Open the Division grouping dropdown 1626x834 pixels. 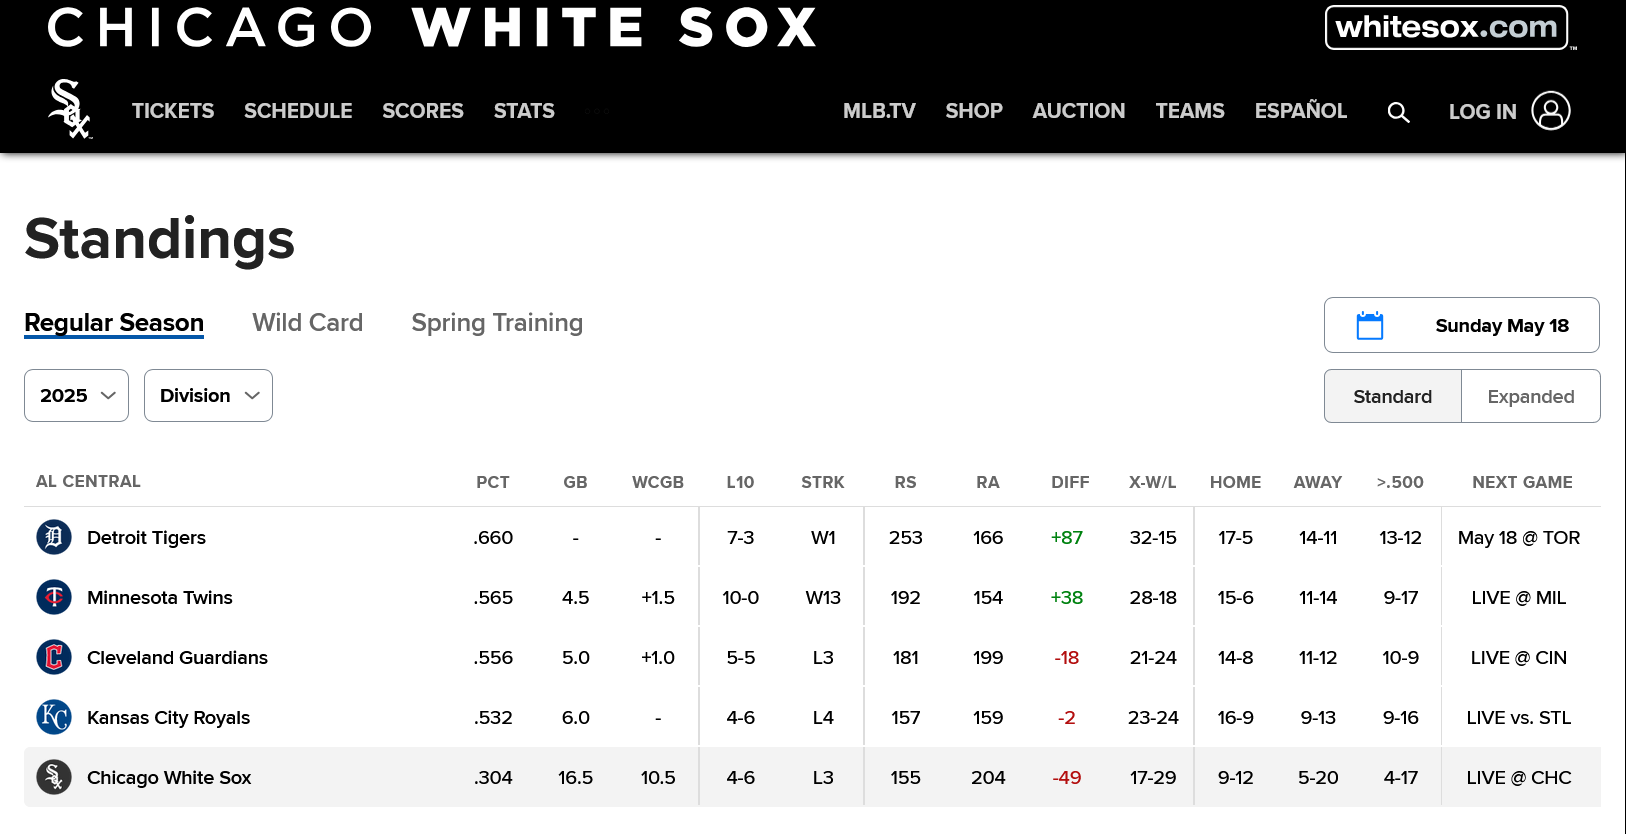[x=208, y=395]
